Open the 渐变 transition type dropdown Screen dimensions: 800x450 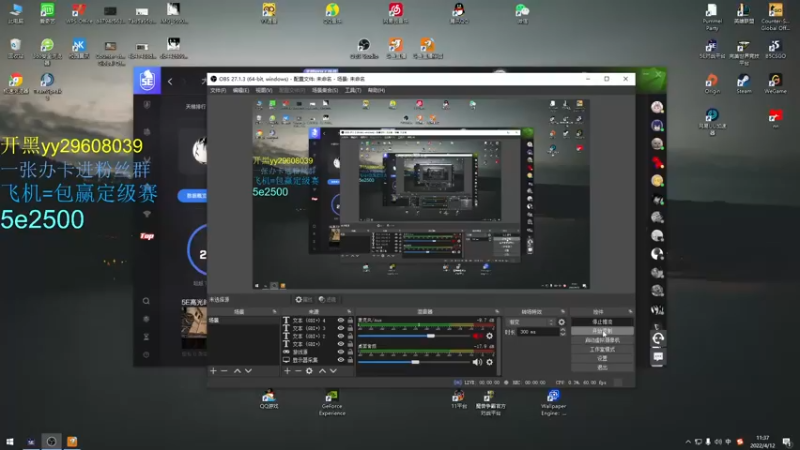530,322
